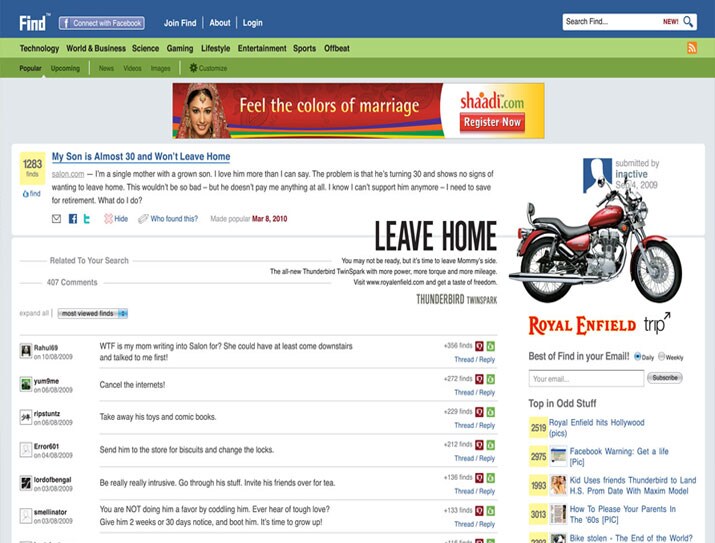Viewport: 715px width, 543px height.
Task: Share the story via Facebook icon
Action: [x=73, y=219]
